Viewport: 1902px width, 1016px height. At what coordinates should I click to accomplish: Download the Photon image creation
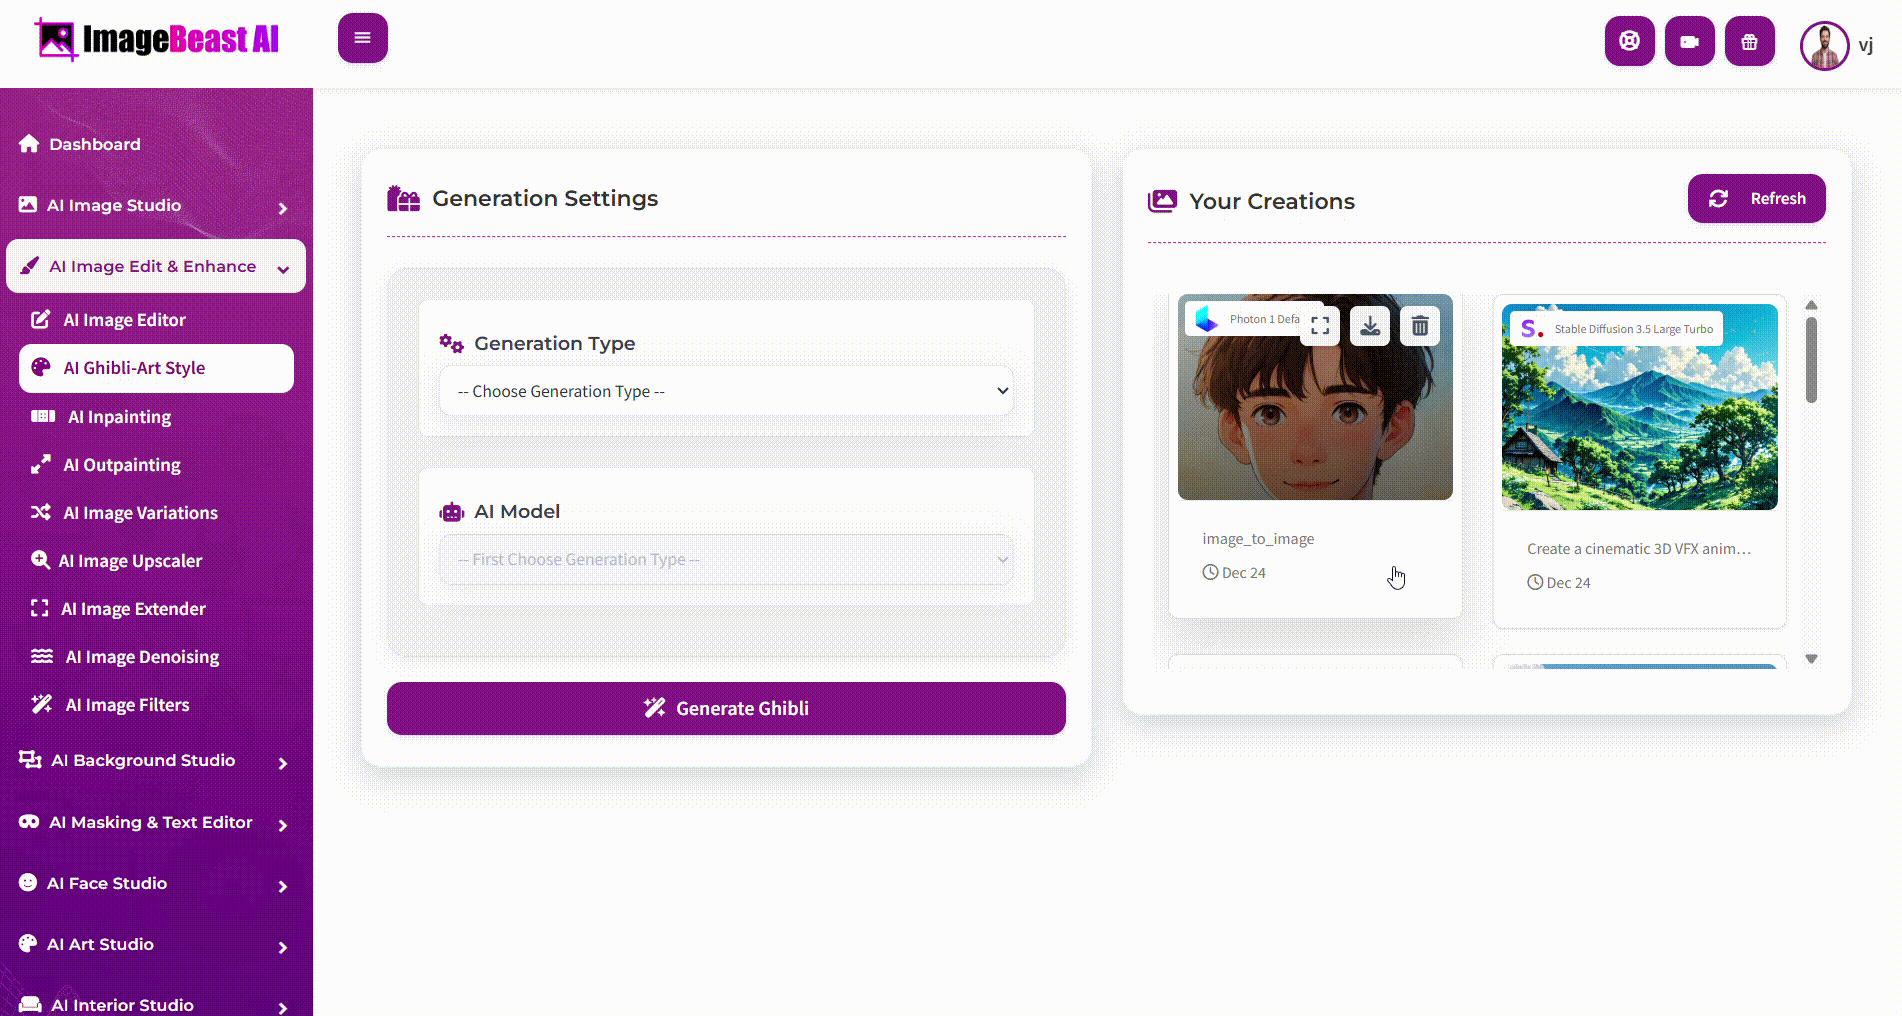click(x=1370, y=326)
